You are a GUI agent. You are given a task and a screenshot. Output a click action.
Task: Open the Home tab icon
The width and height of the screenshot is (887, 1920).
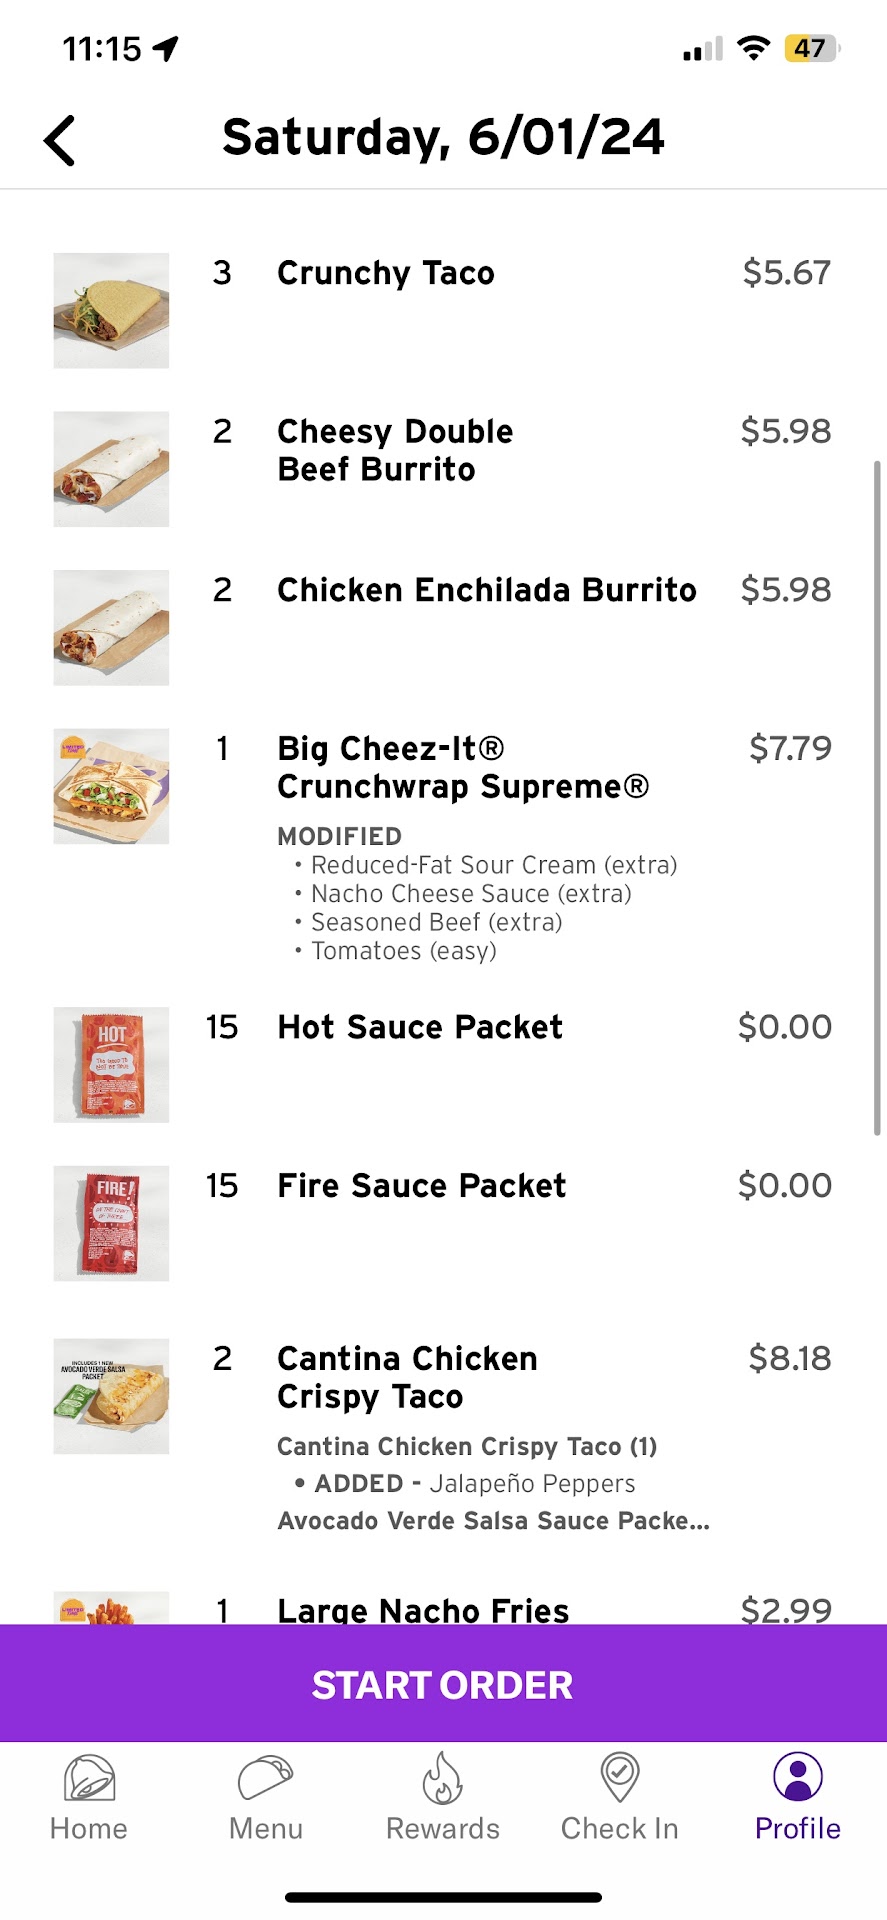pyautogui.click(x=89, y=1780)
